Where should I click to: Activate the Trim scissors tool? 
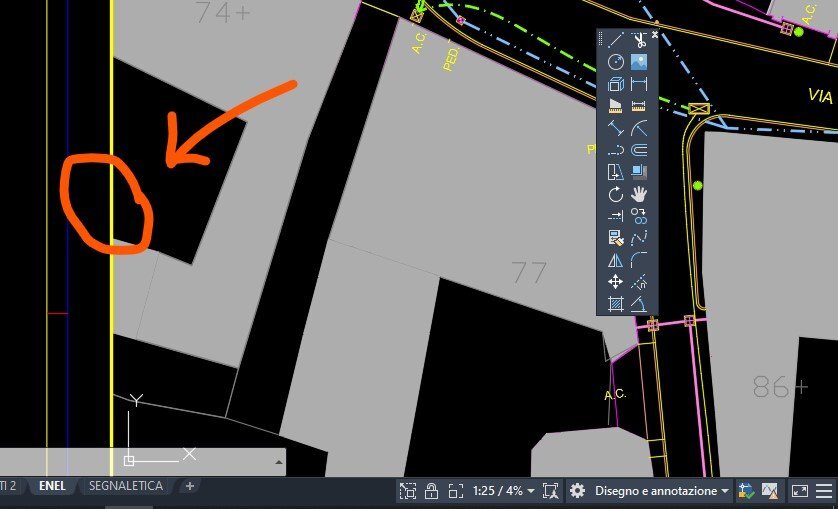click(x=639, y=40)
